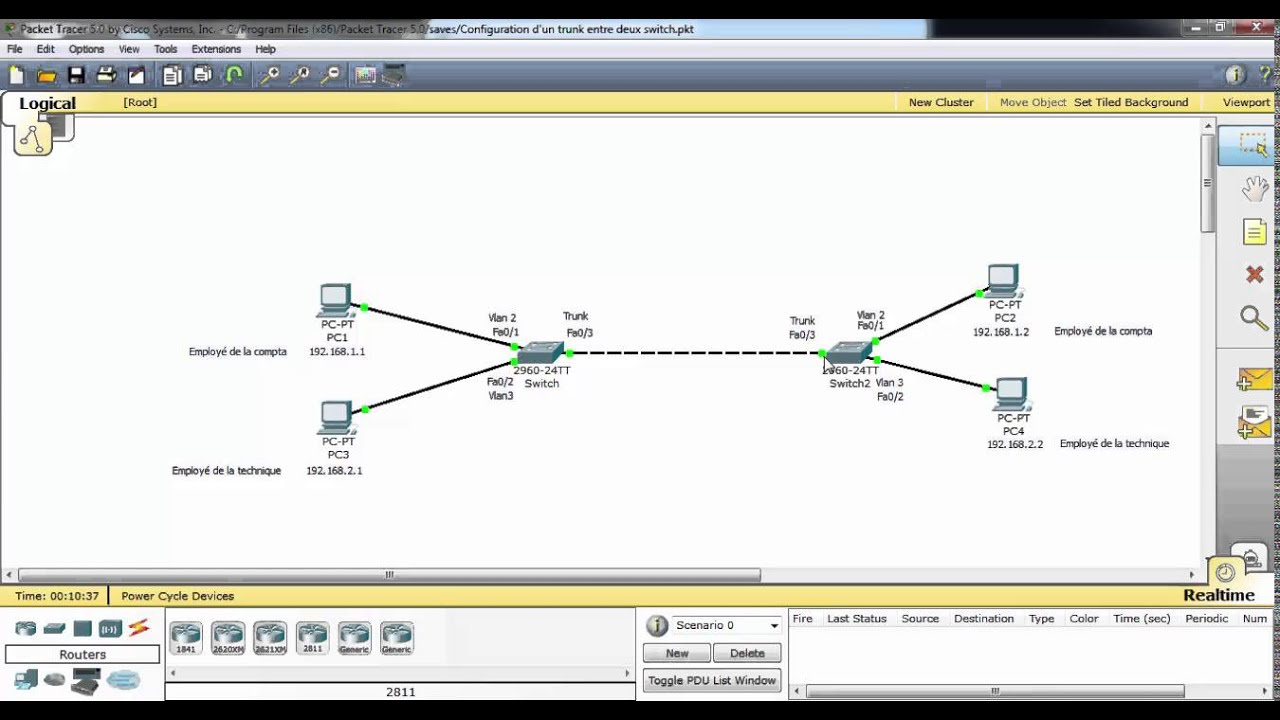
Task: Click the Zoom Reset magnifier icon
Action: click(299, 75)
